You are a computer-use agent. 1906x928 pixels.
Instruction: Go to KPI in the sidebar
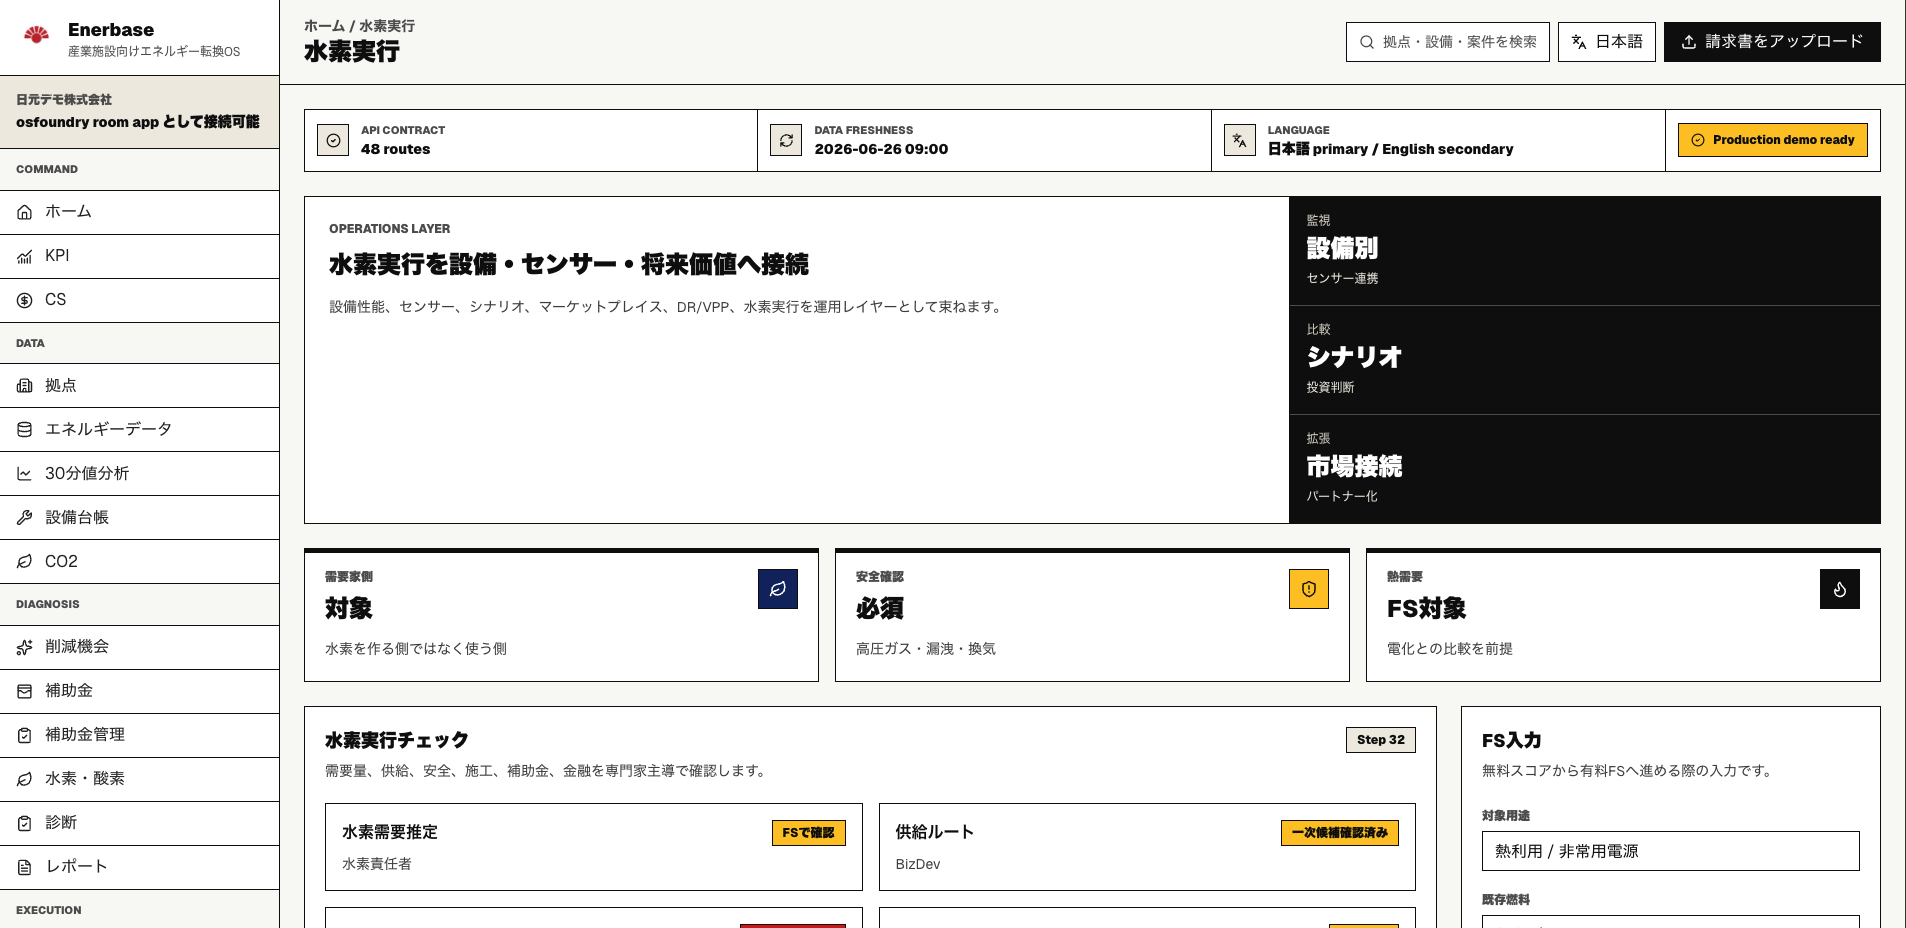coord(140,256)
